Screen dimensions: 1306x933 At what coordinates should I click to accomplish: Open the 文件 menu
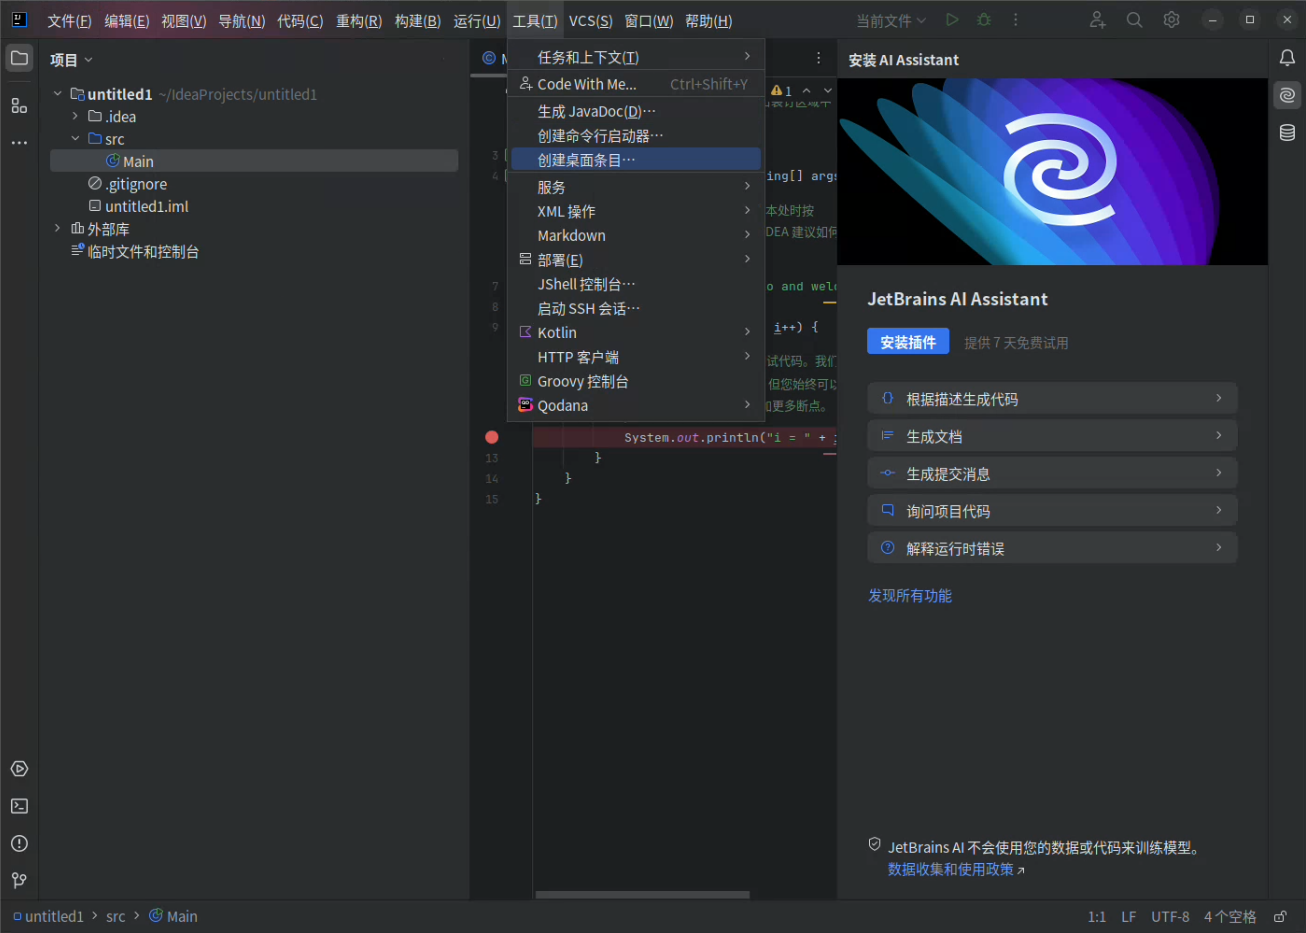[69, 21]
